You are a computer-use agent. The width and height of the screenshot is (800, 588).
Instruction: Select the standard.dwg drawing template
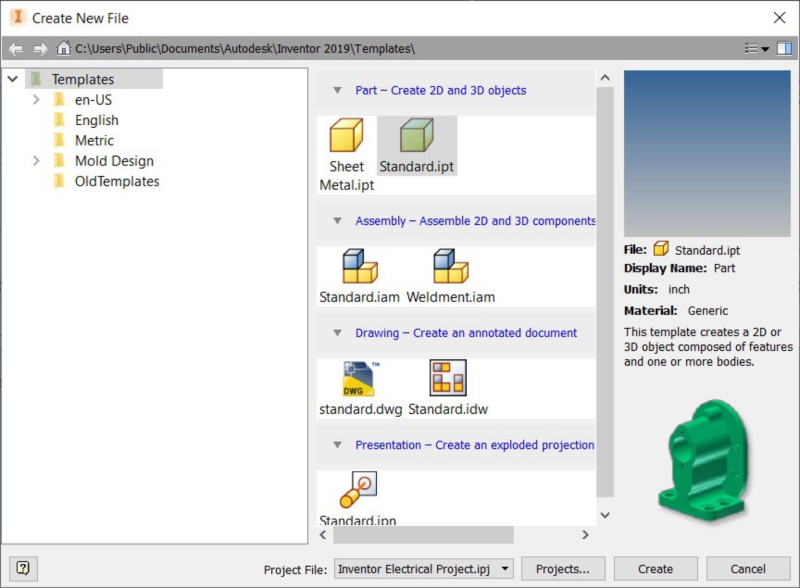[359, 379]
